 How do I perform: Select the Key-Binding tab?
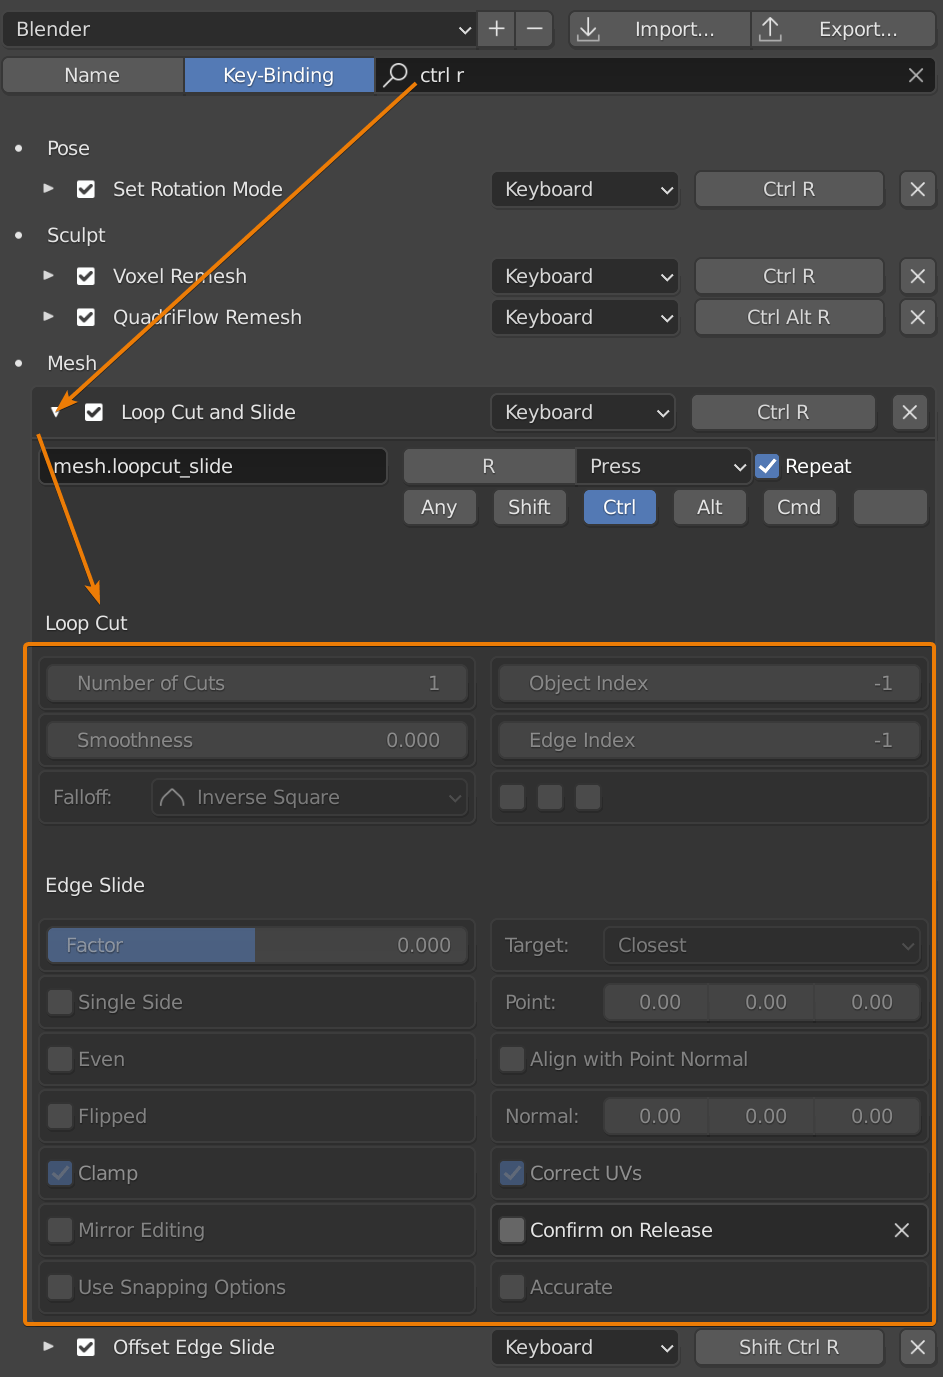(279, 74)
